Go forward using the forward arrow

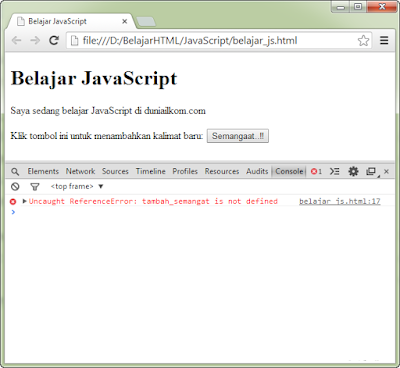35,41
